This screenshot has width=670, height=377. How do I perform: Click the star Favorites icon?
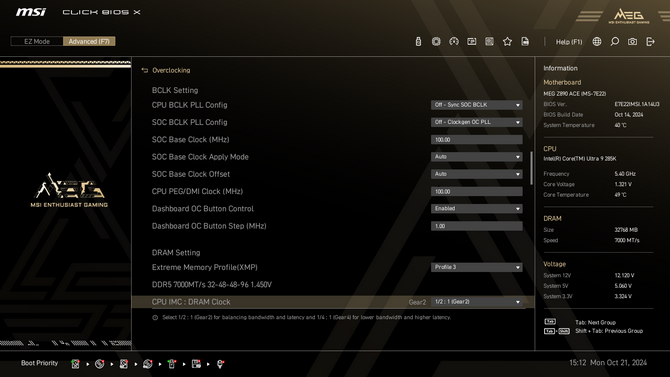point(507,41)
